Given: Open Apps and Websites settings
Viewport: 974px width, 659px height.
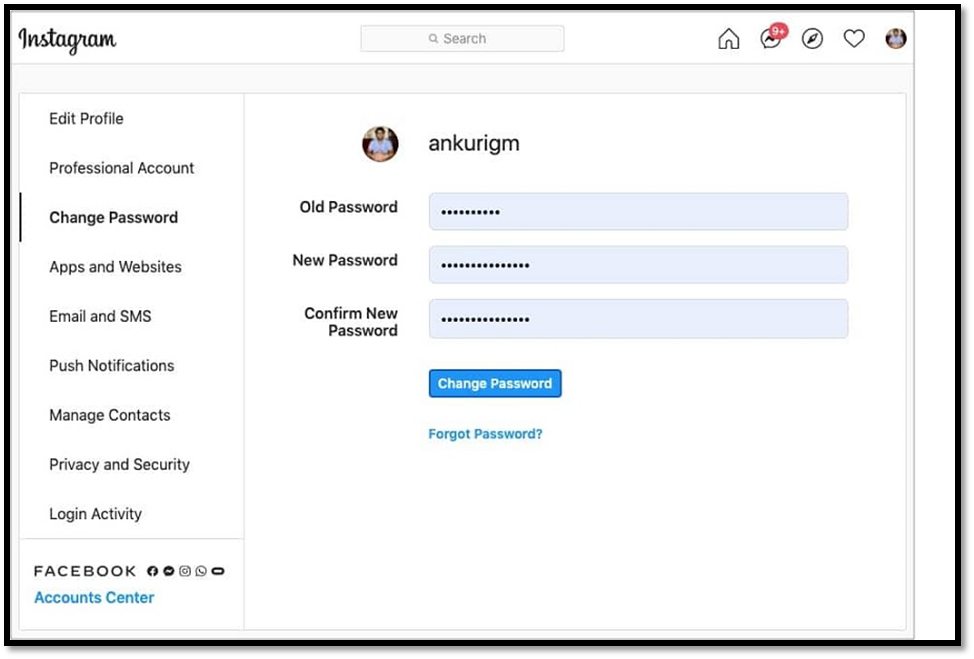Looking at the screenshot, I should (115, 267).
